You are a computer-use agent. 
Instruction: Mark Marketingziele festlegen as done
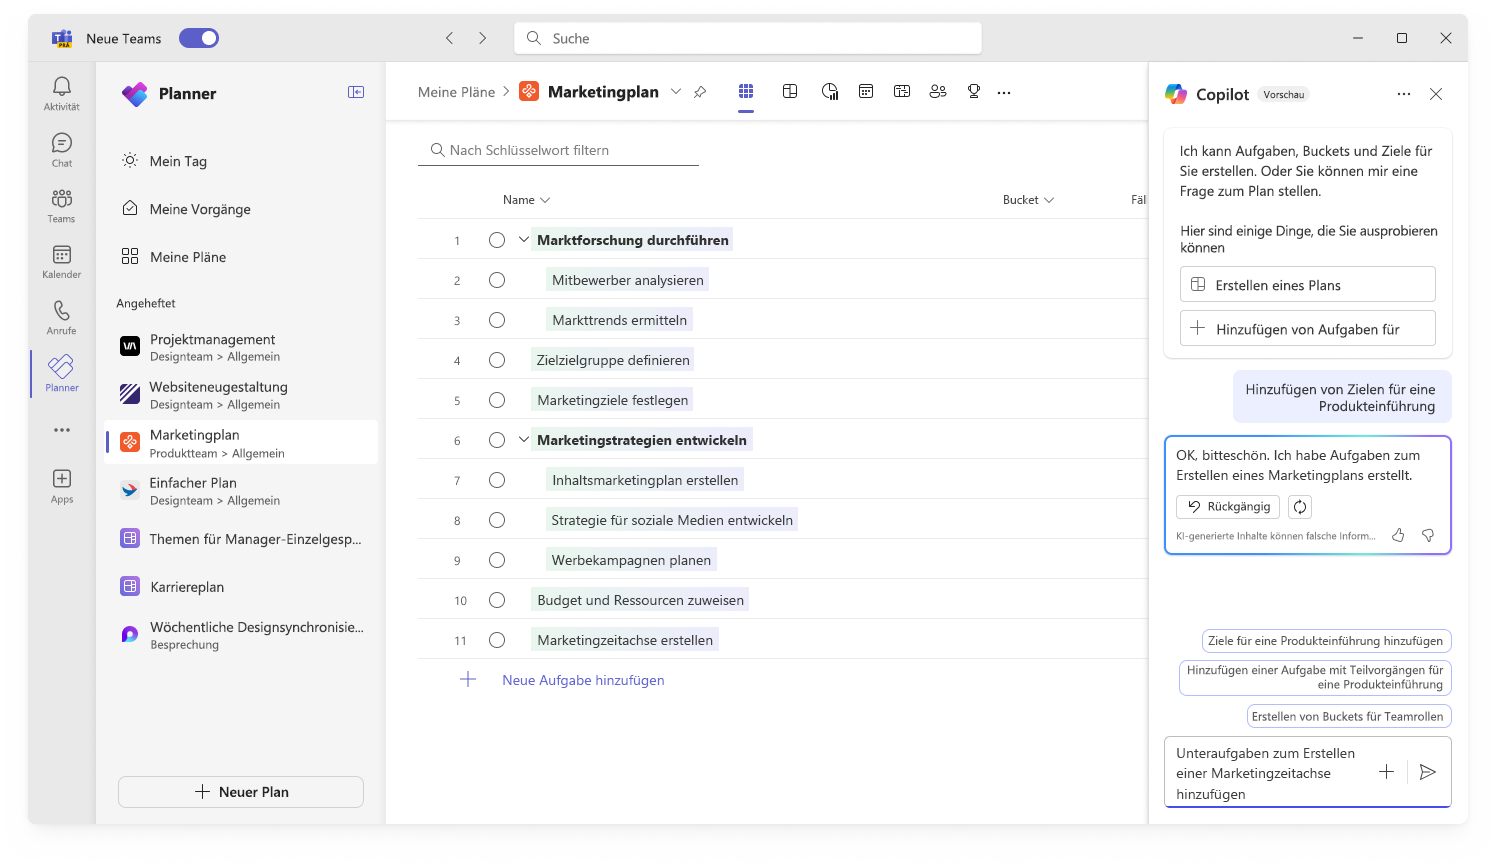point(497,400)
